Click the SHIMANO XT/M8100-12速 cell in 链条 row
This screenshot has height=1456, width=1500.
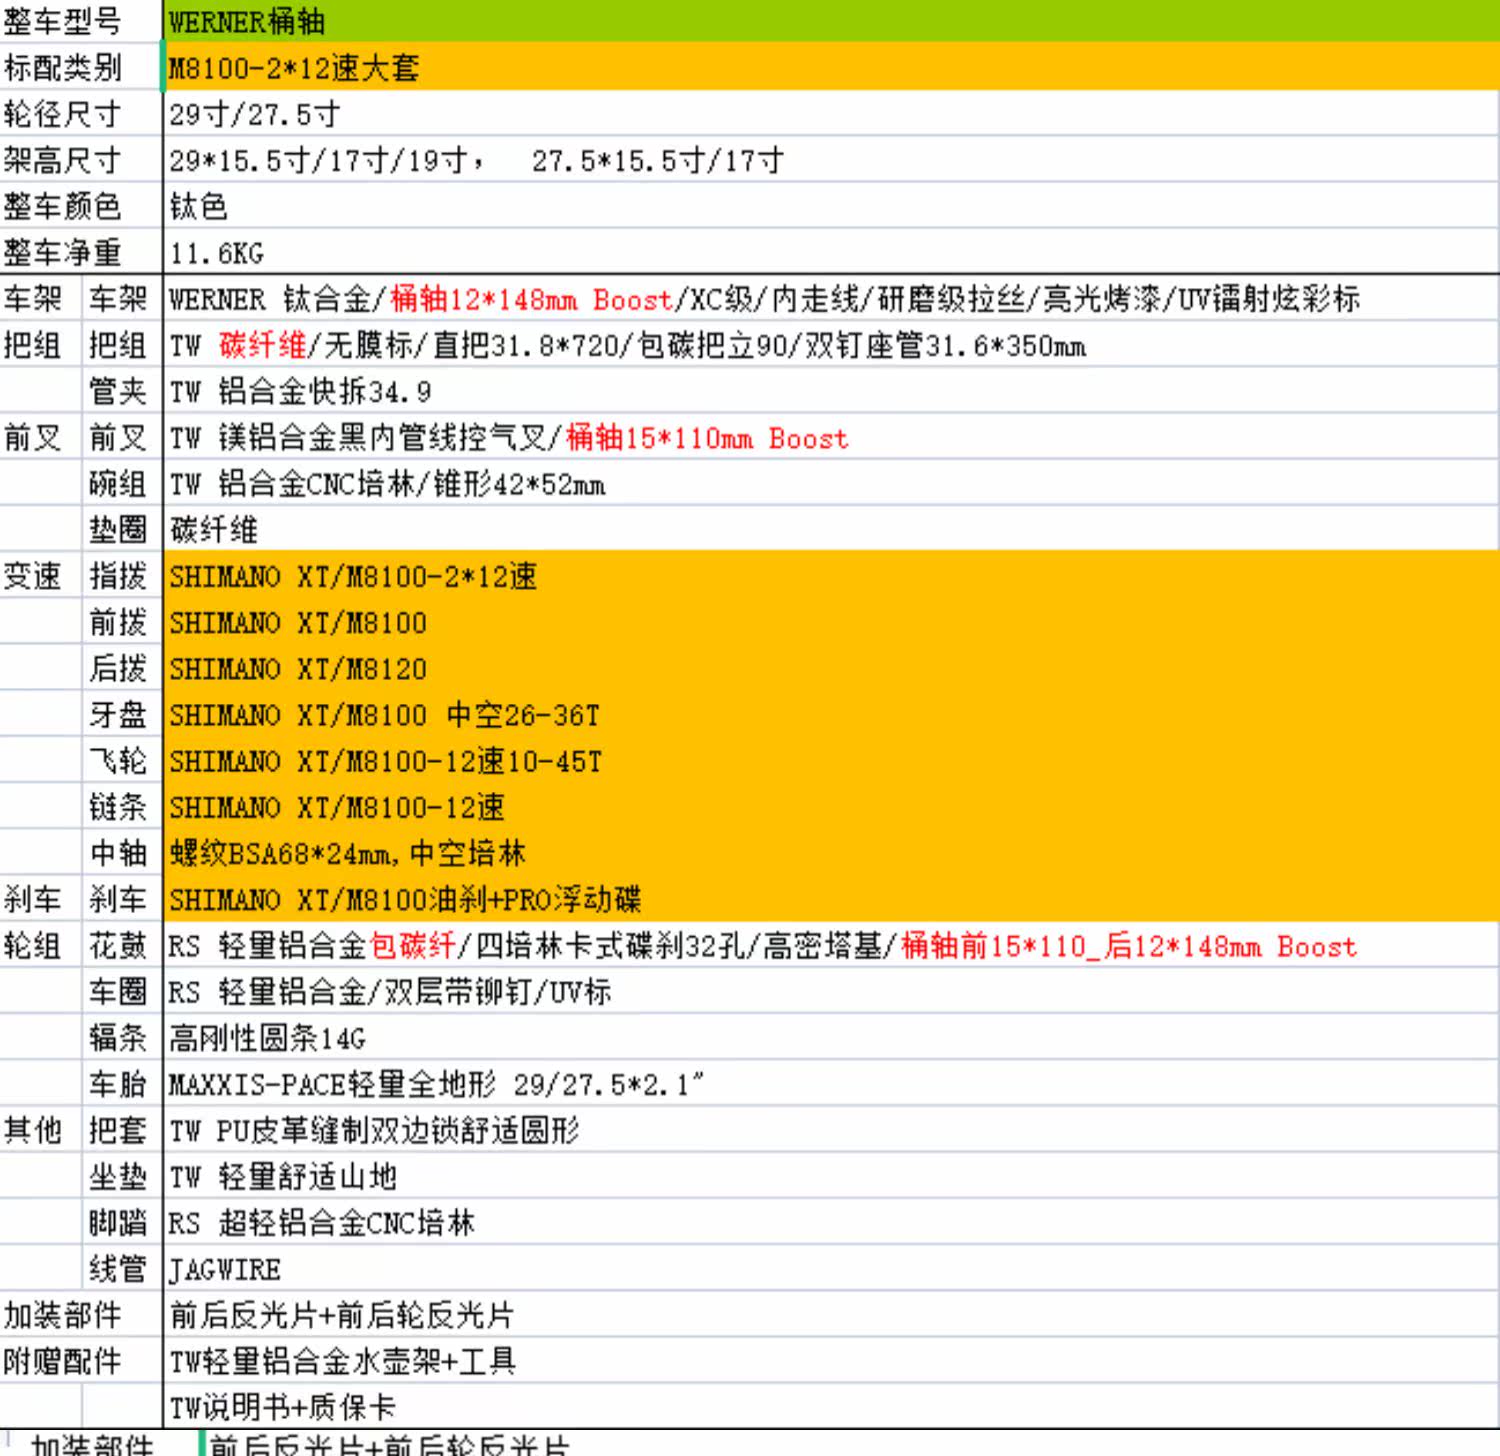[831, 806]
